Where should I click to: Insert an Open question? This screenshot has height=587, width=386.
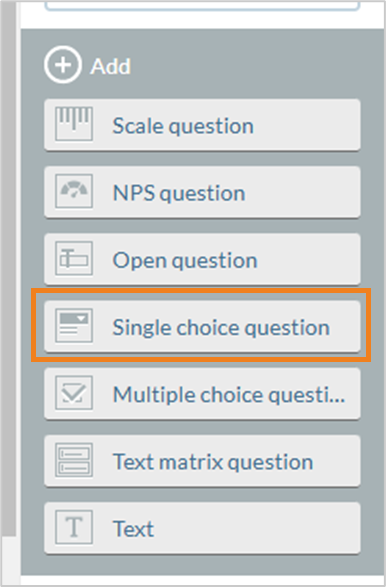[202, 259]
